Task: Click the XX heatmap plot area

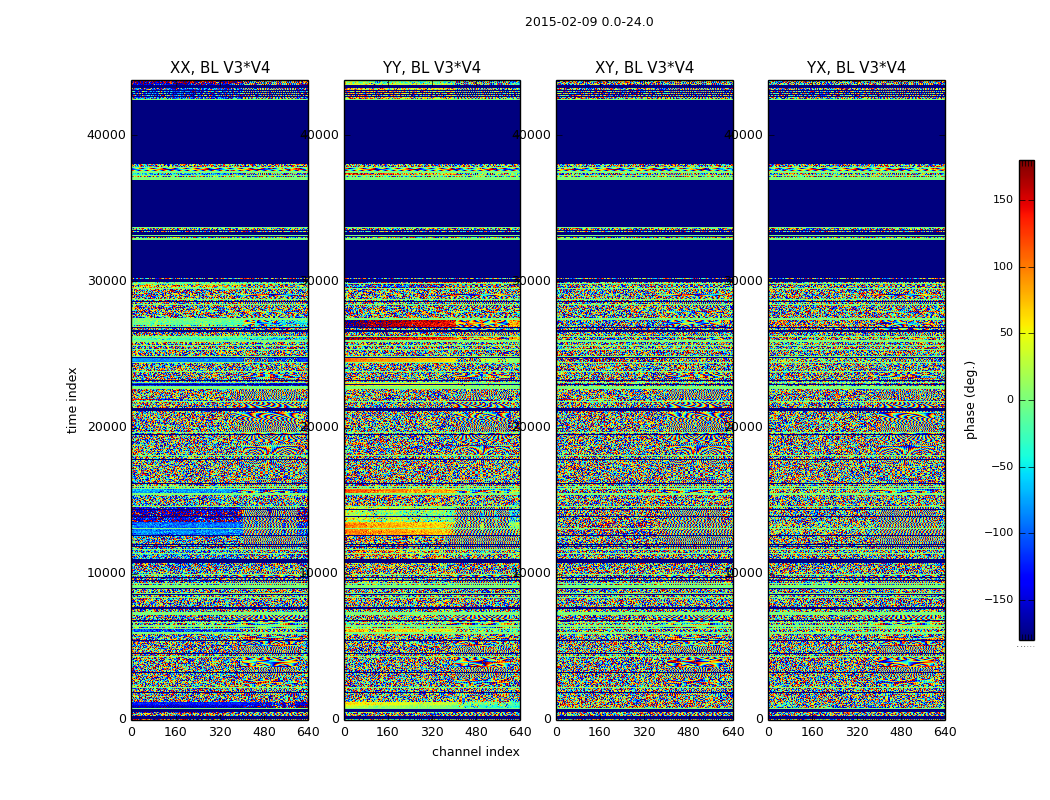Action: pyautogui.click(x=220, y=400)
